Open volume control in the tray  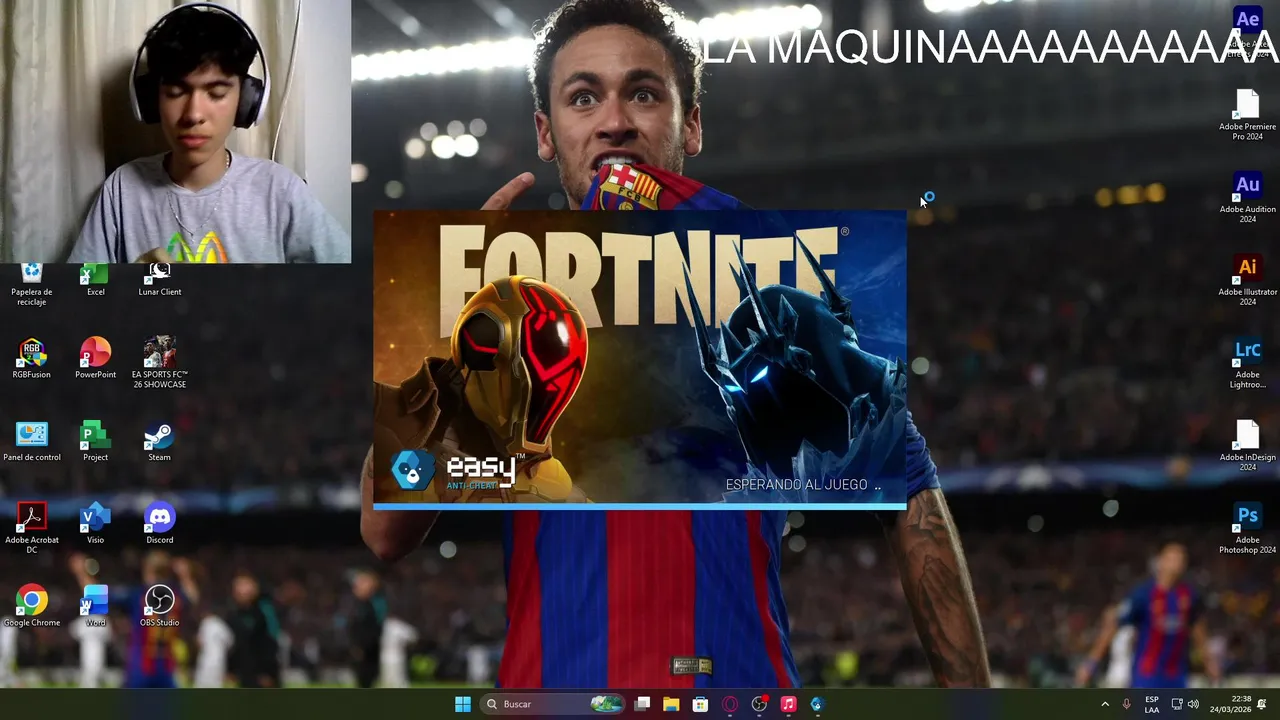(1193, 704)
